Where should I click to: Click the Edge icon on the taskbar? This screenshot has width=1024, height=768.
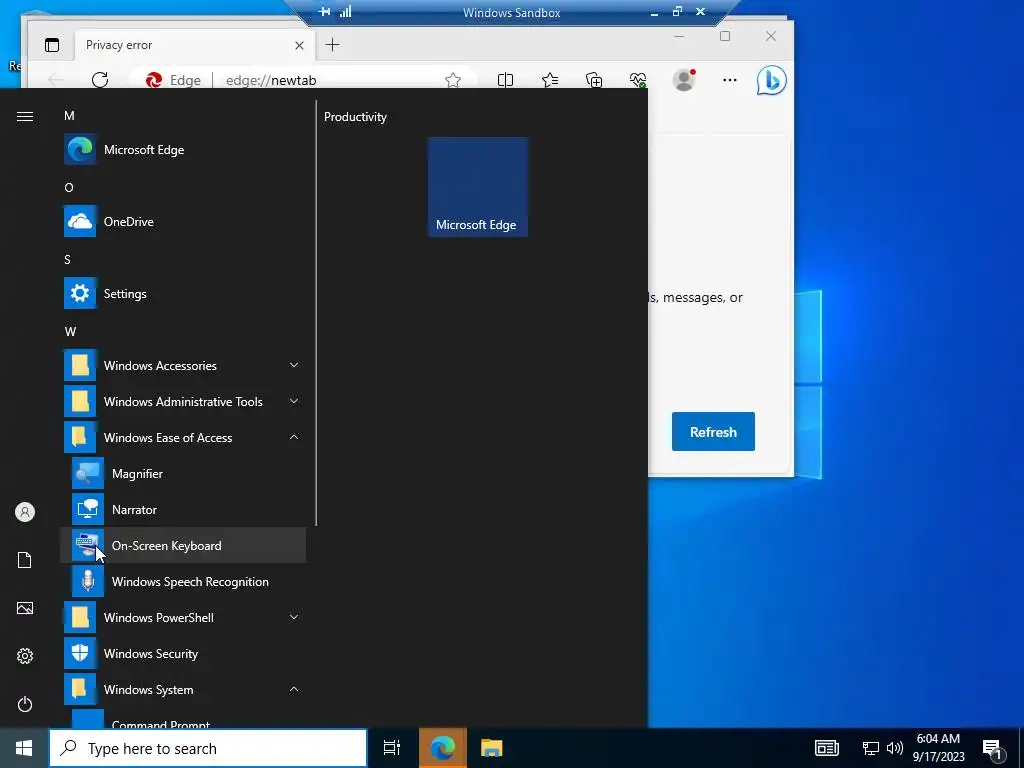[x=443, y=748]
